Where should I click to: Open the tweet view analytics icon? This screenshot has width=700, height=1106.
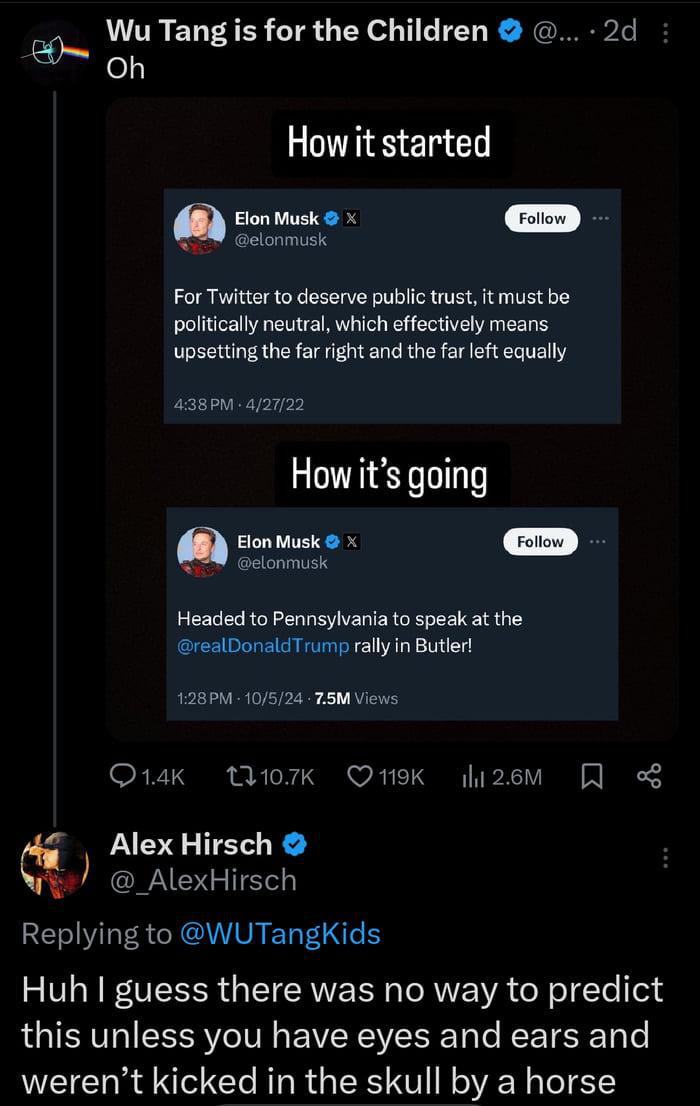tap(472, 777)
